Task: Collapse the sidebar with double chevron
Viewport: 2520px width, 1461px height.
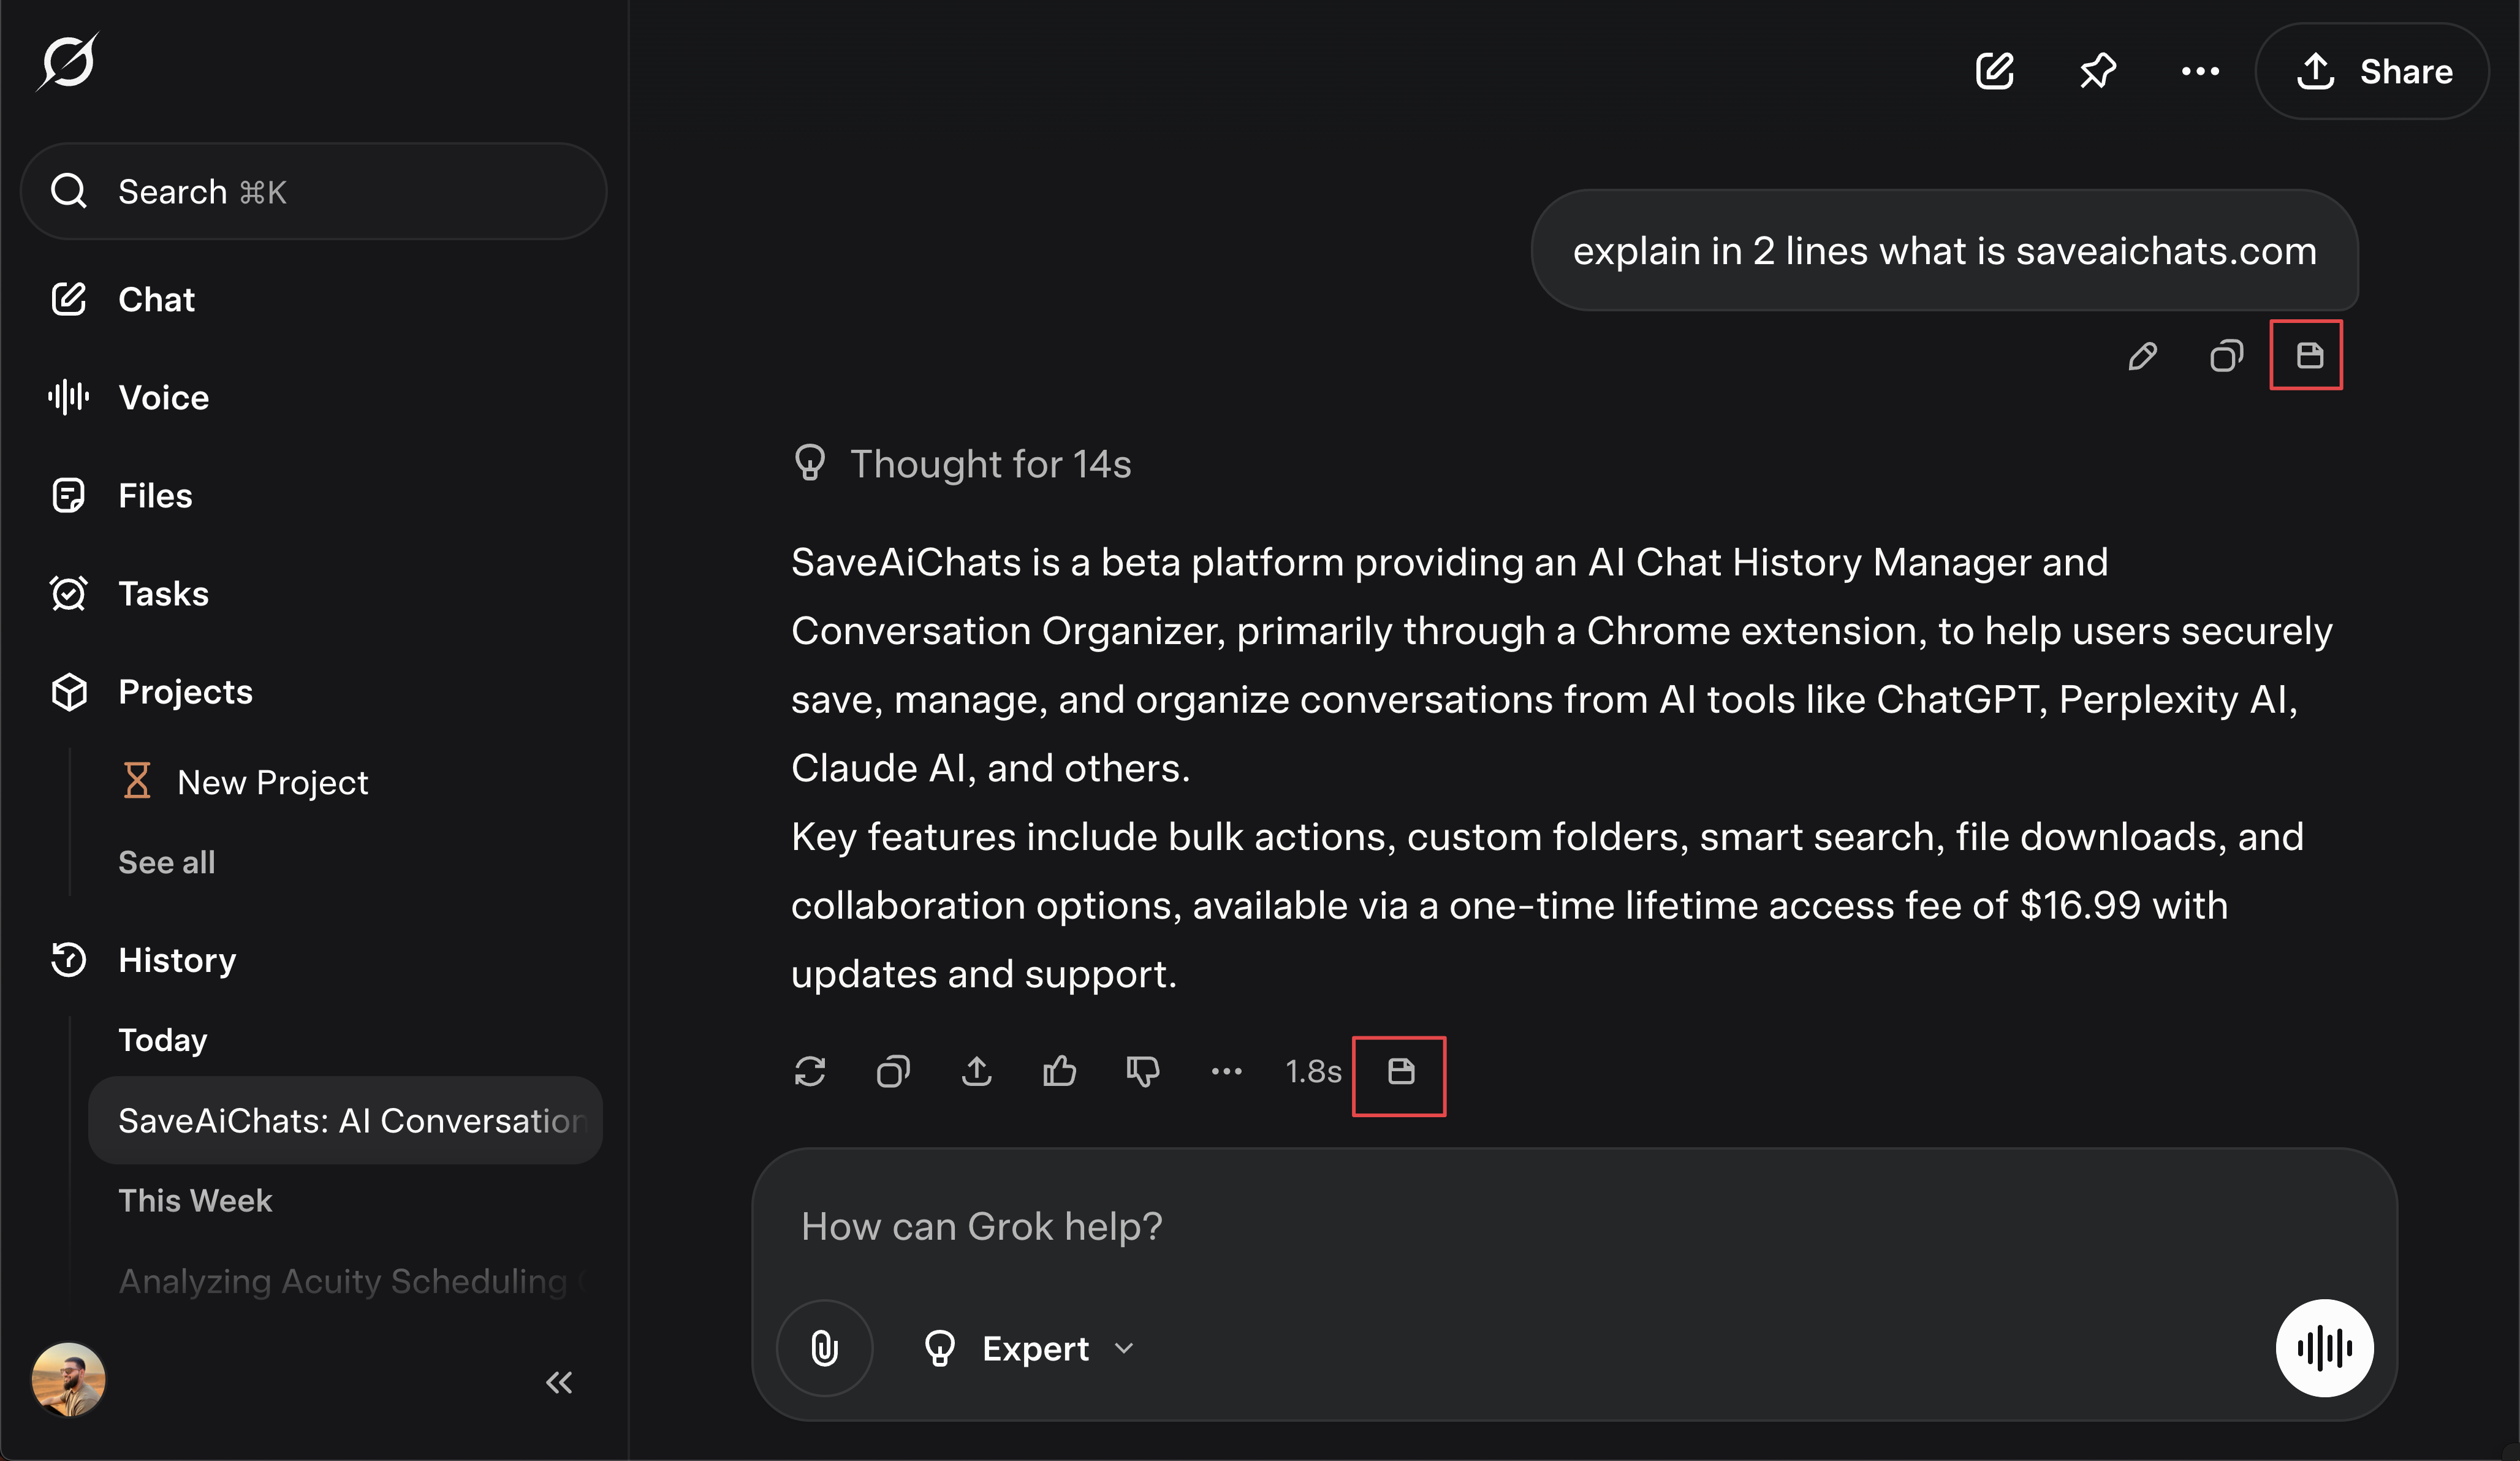Action: click(x=559, y=1382)
